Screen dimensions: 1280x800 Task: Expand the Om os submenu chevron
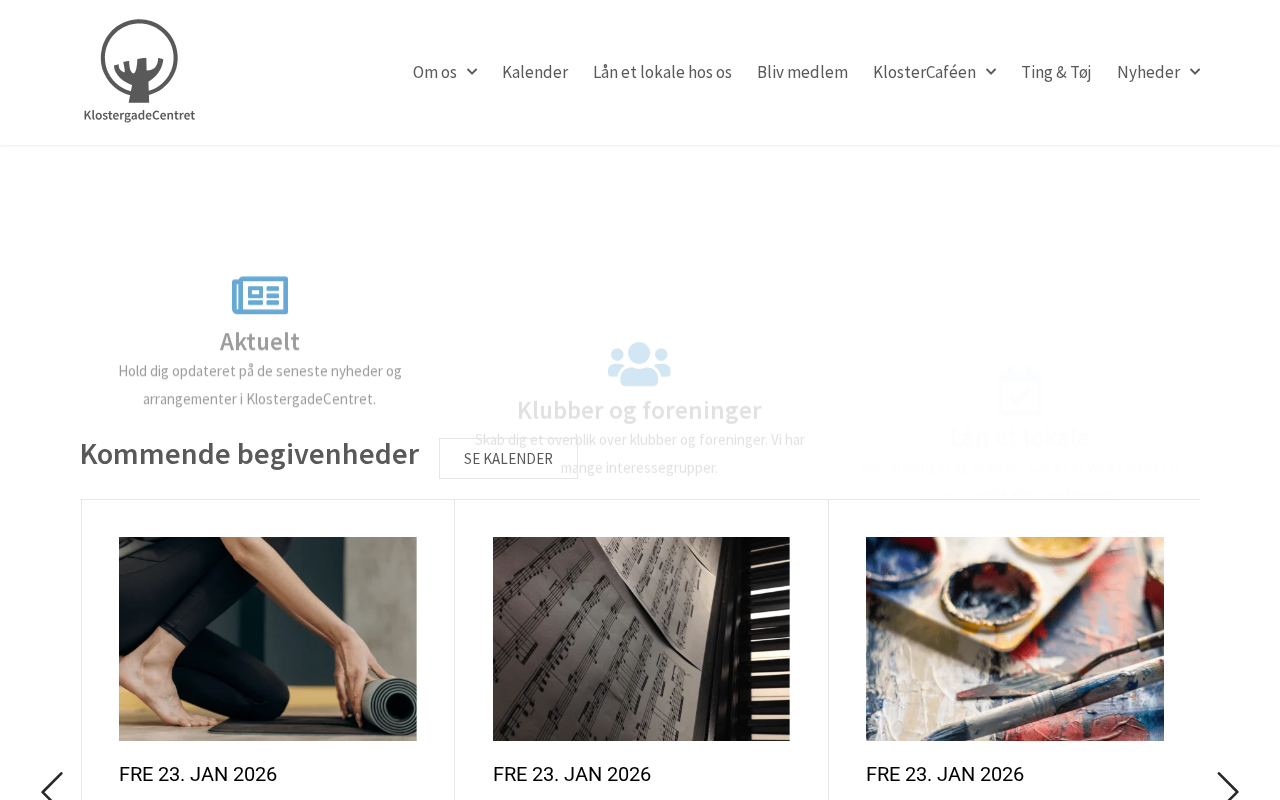coord(472,72)
